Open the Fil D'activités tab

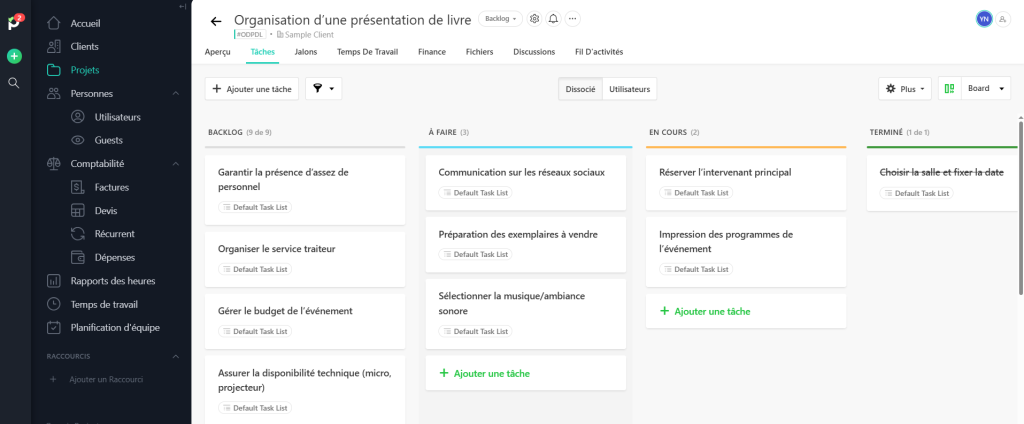pos(599,52)
